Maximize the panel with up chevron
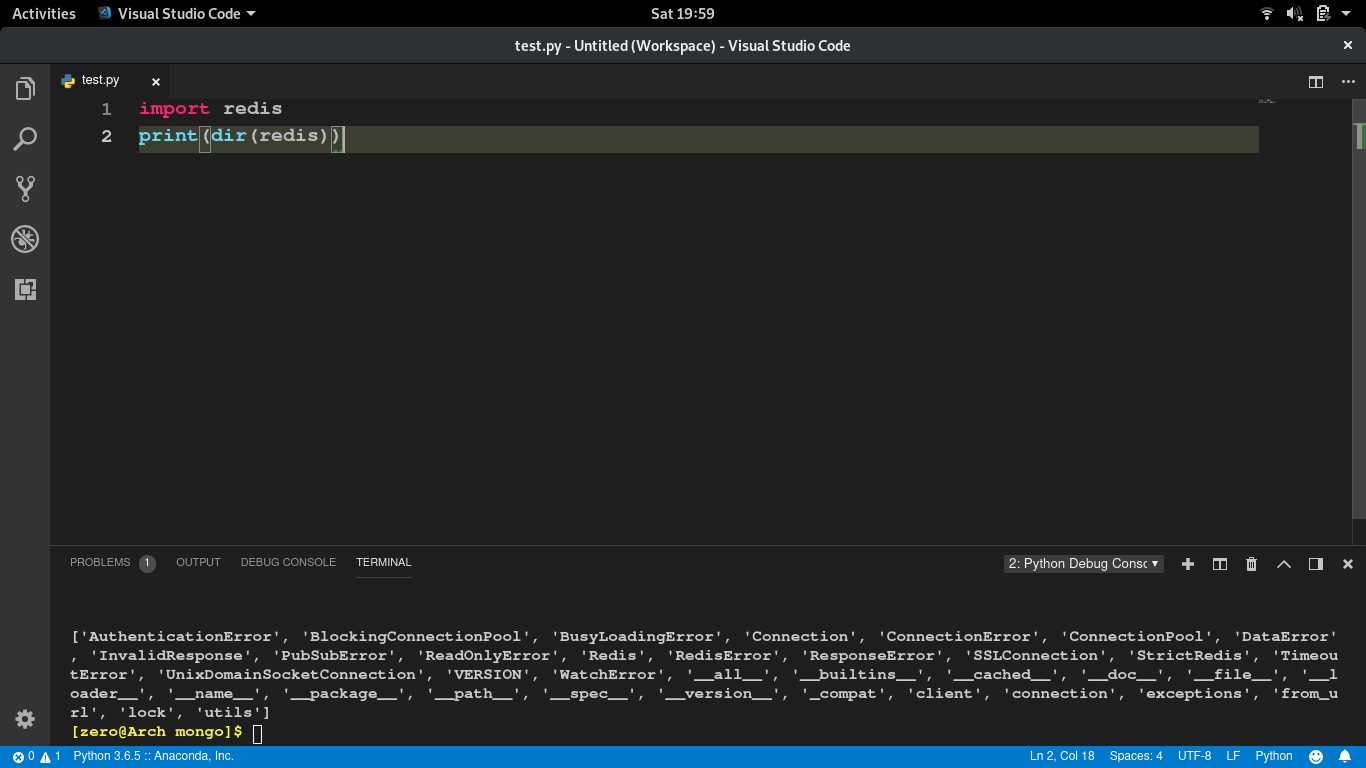 tap(1284, 564)
